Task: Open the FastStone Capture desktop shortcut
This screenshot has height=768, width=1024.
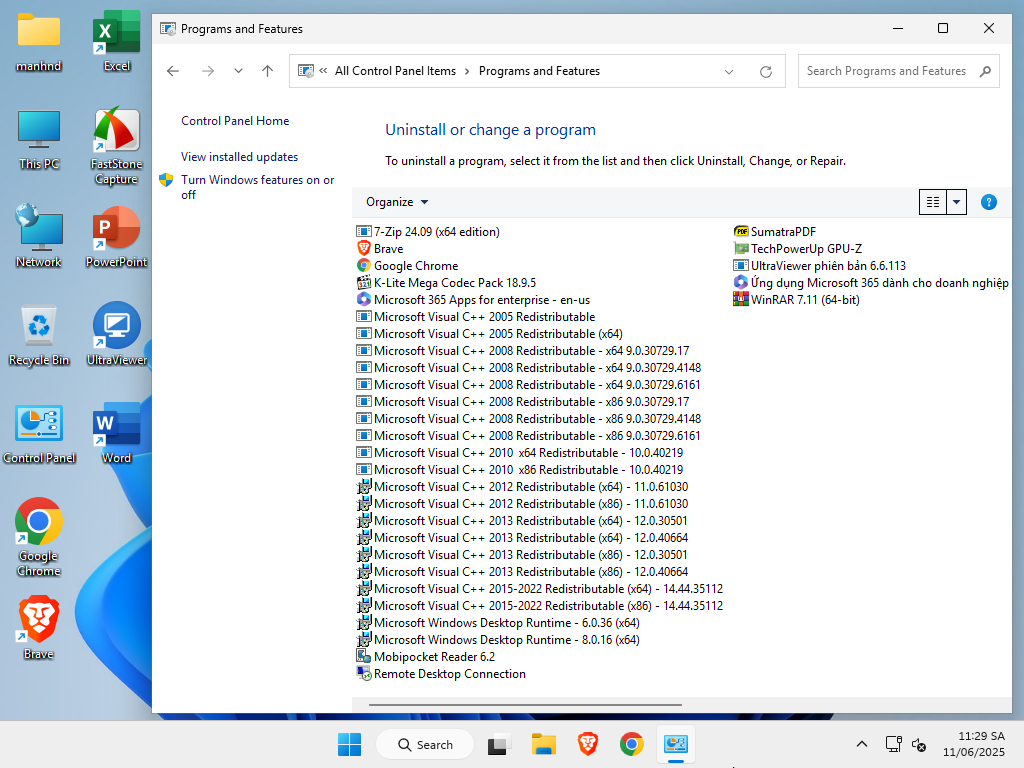Action: click(116, 146)
